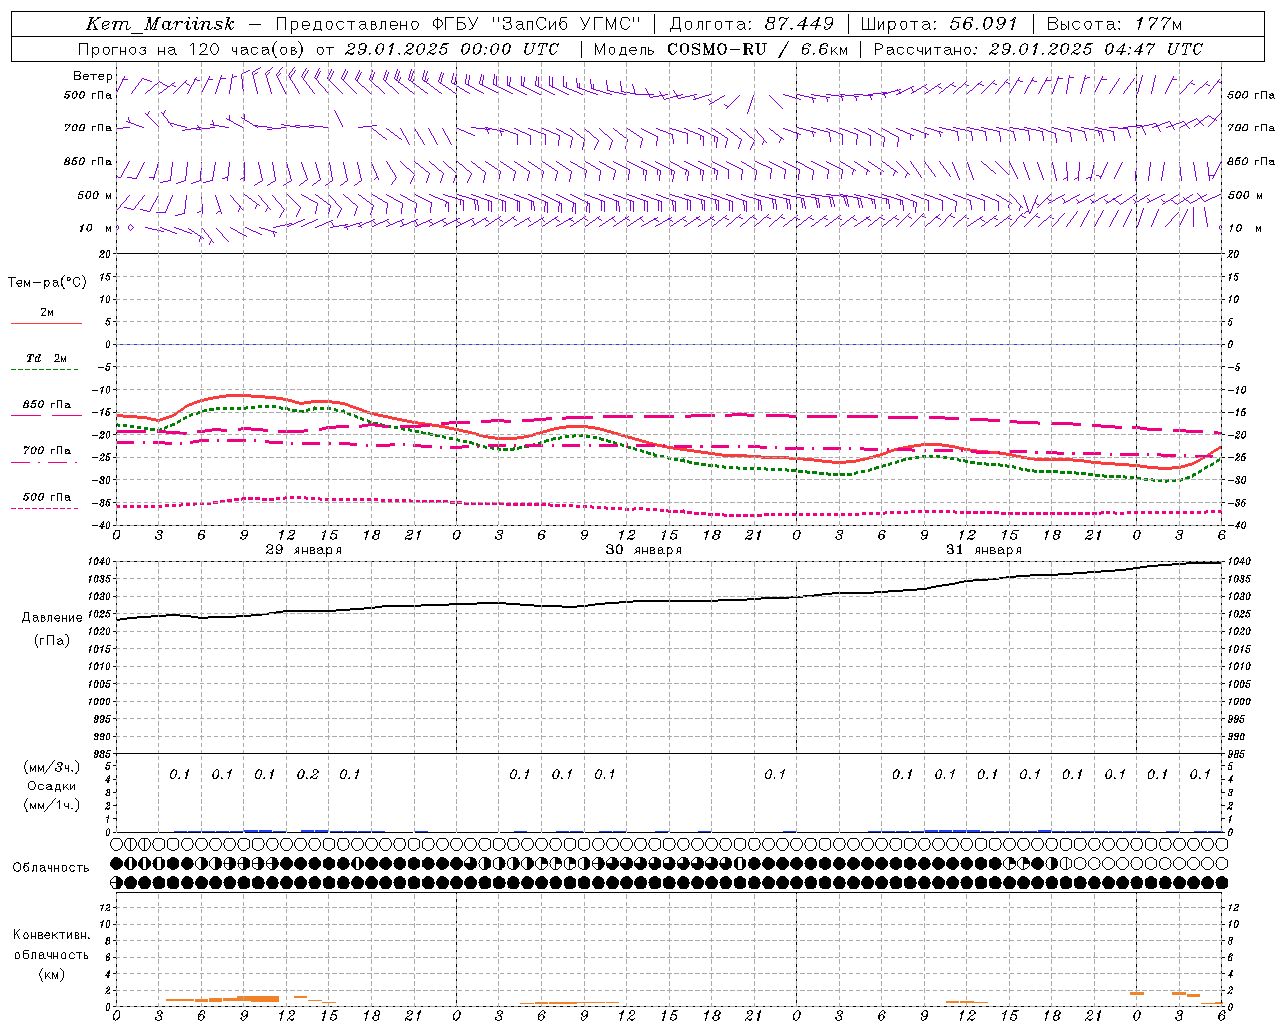Select the latitude value 'Широта: 56.091'
The image size is (1280, 1024).
pos(939,24)
